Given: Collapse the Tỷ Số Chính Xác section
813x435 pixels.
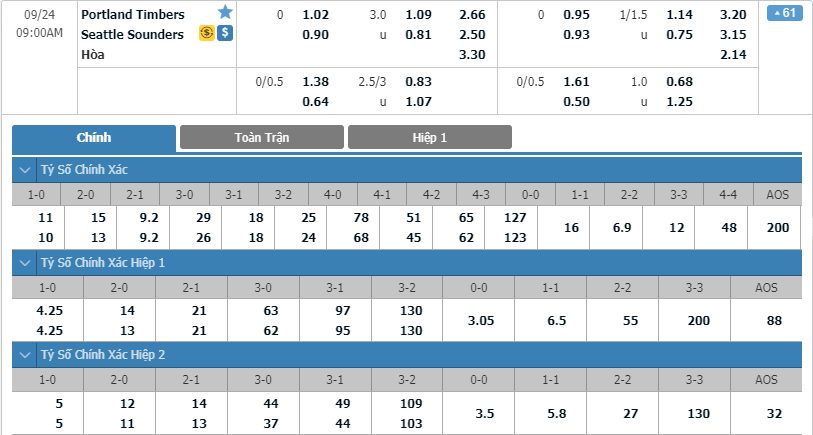Looking at the screenshot, I should click(24, 170).
